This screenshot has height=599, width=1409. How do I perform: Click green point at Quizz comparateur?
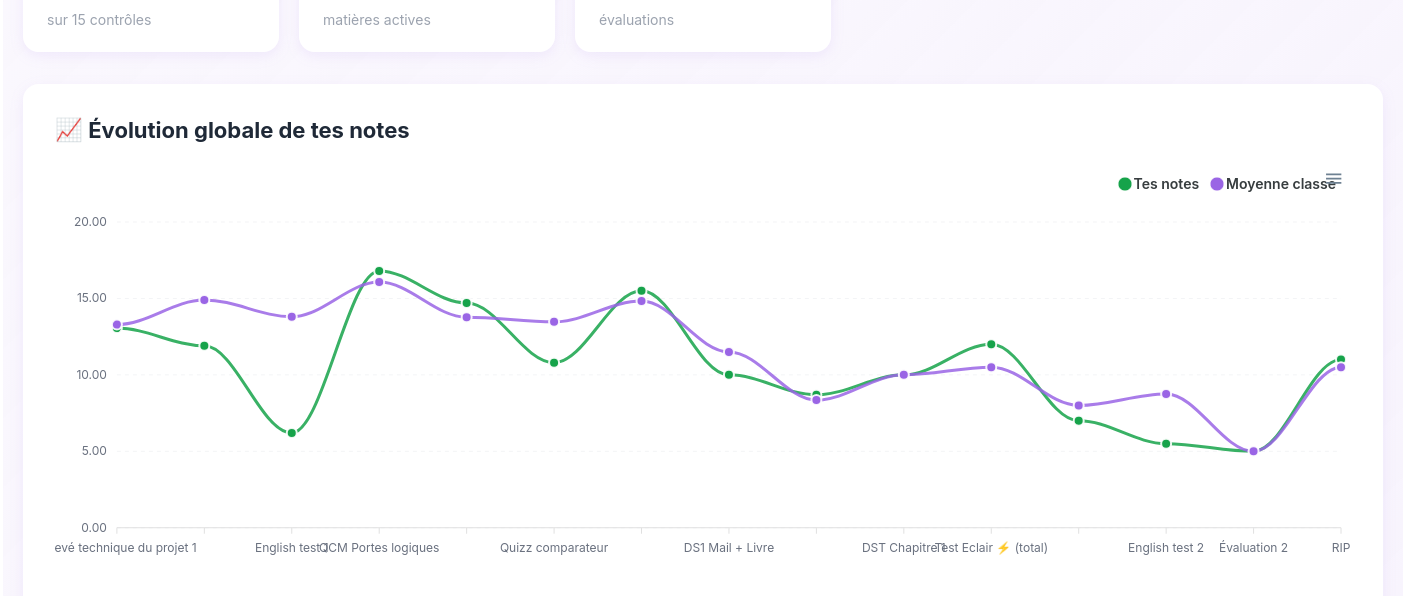(554, 363)
